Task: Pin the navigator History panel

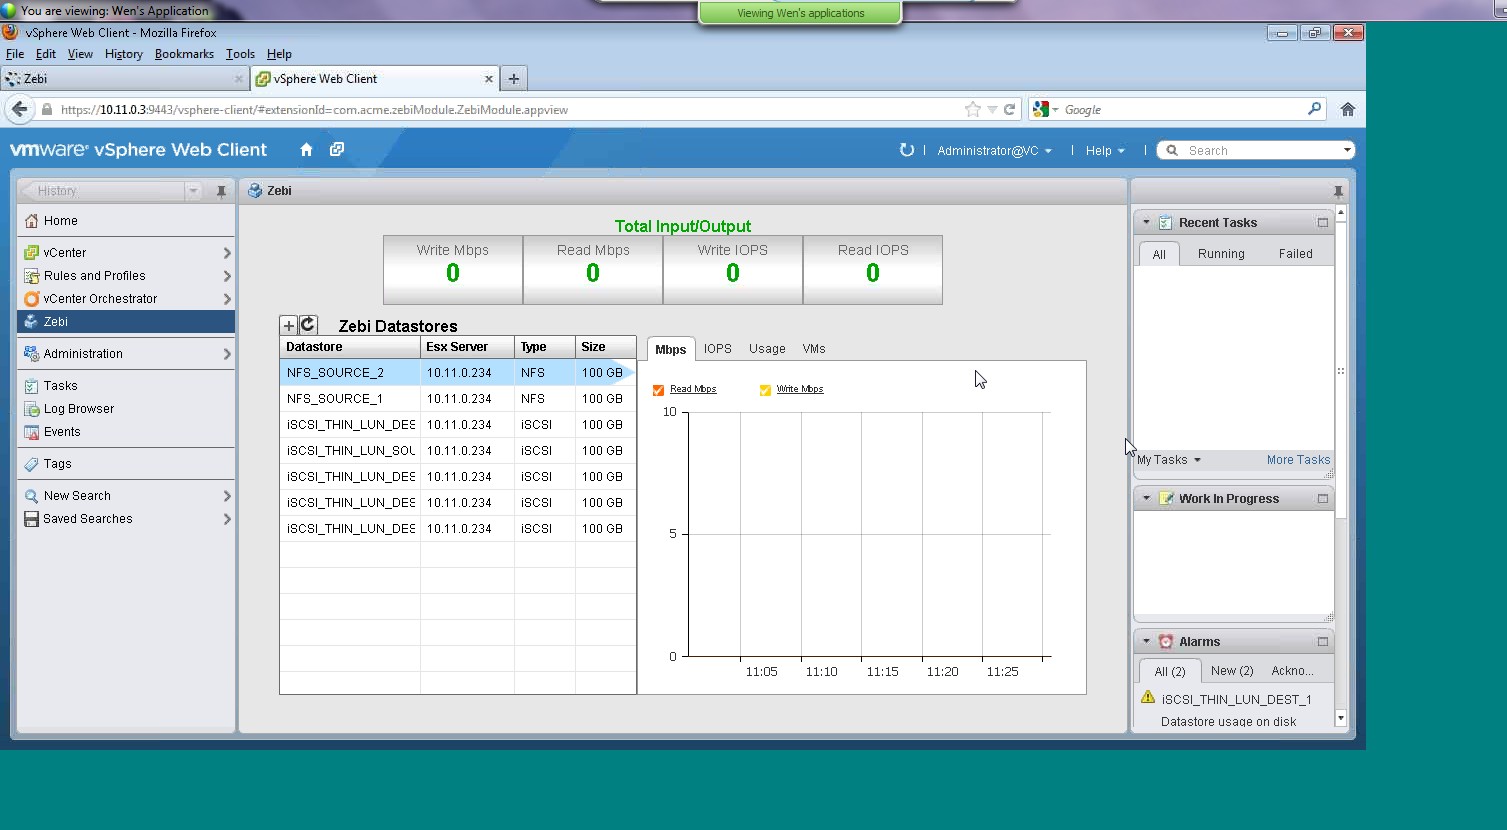Action: tap(221, 191)
